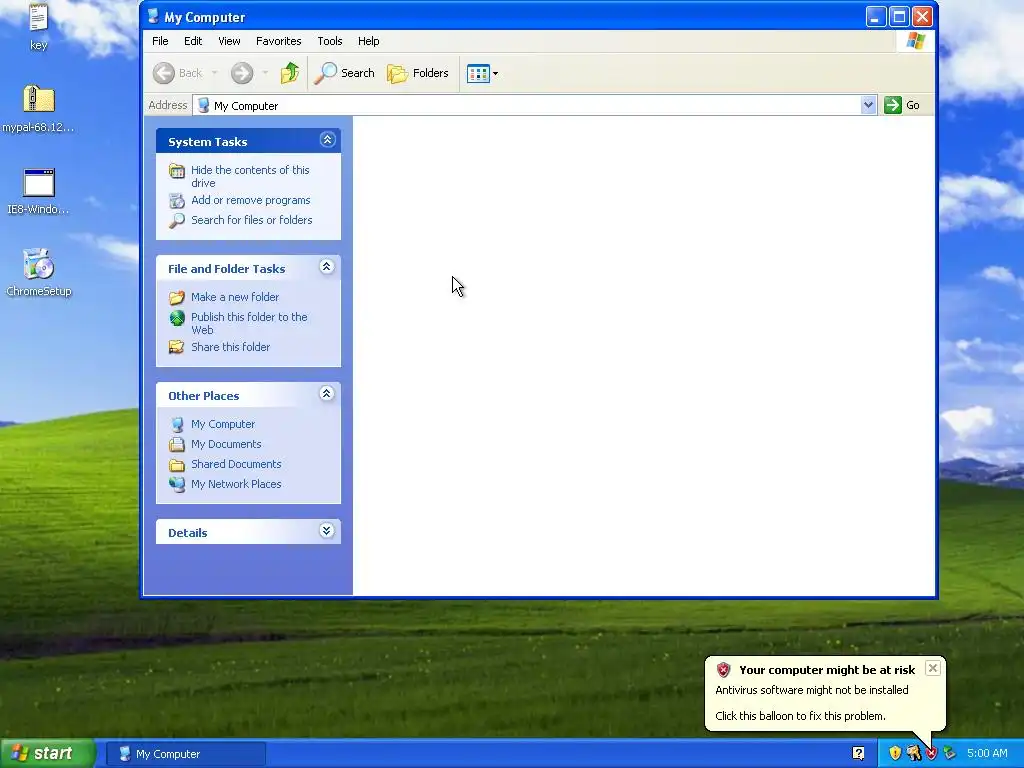The height and width of the screenshot is (768, 1024).
Task: Expand the Address bar dropdown
Action: (868, 105)
